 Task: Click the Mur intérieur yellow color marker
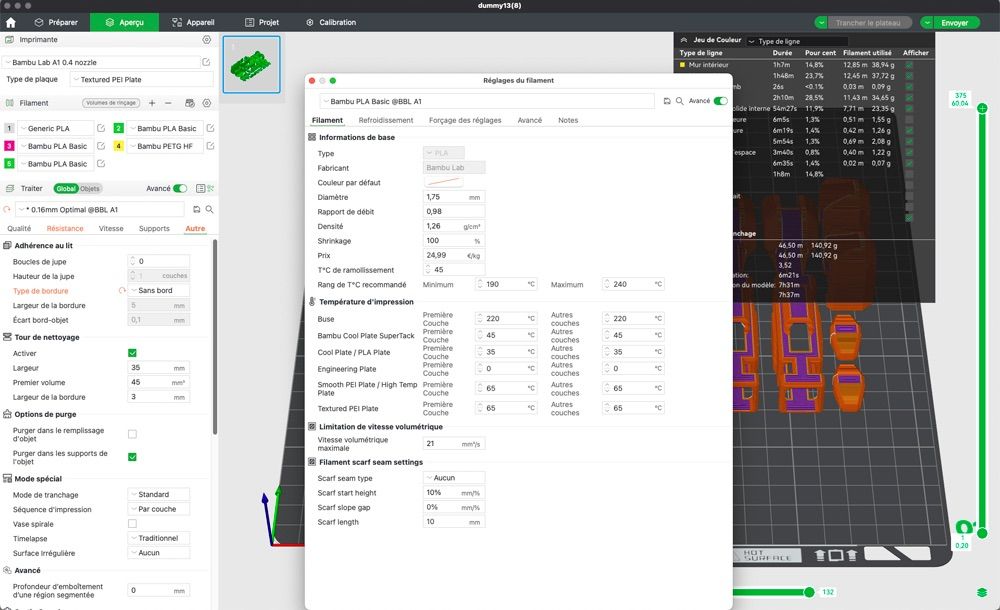tap(682, 64)
